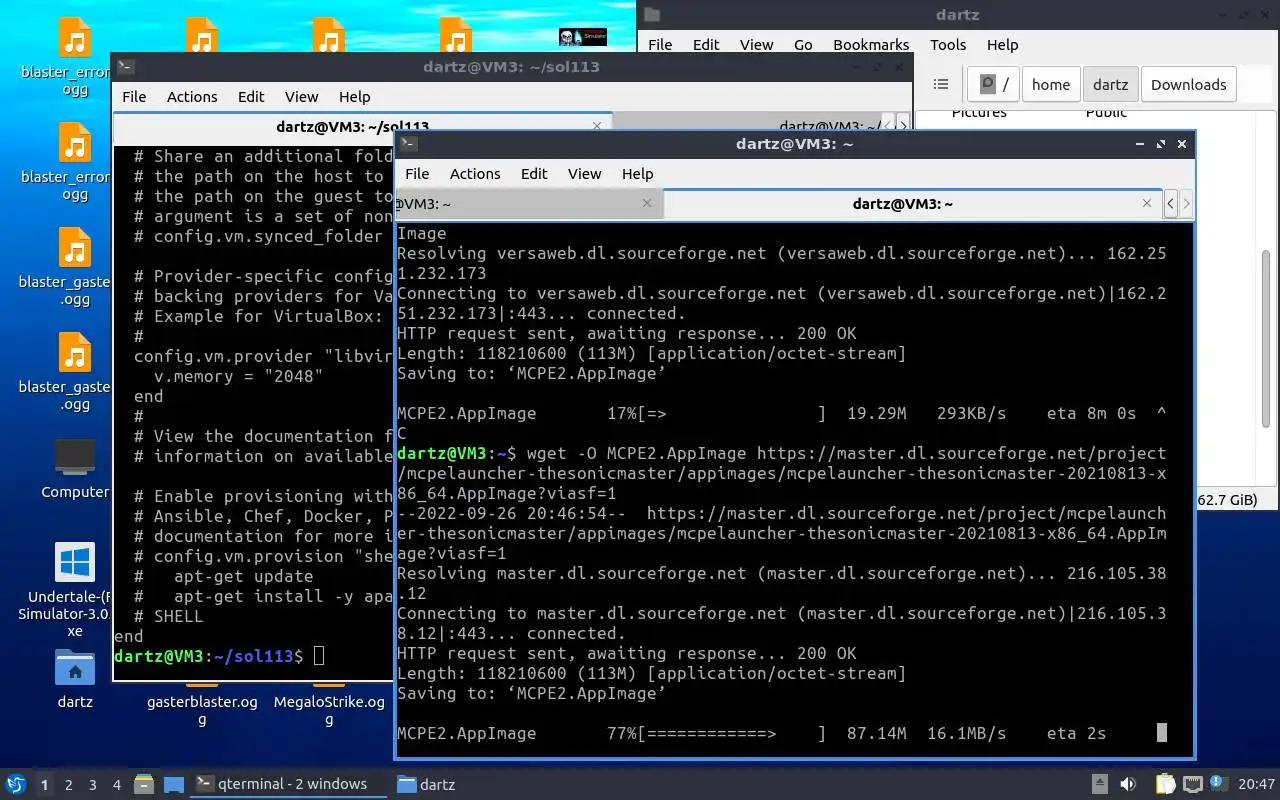
Task: Open the Help menu in the sol113 terminal
Action: point(354,96)
